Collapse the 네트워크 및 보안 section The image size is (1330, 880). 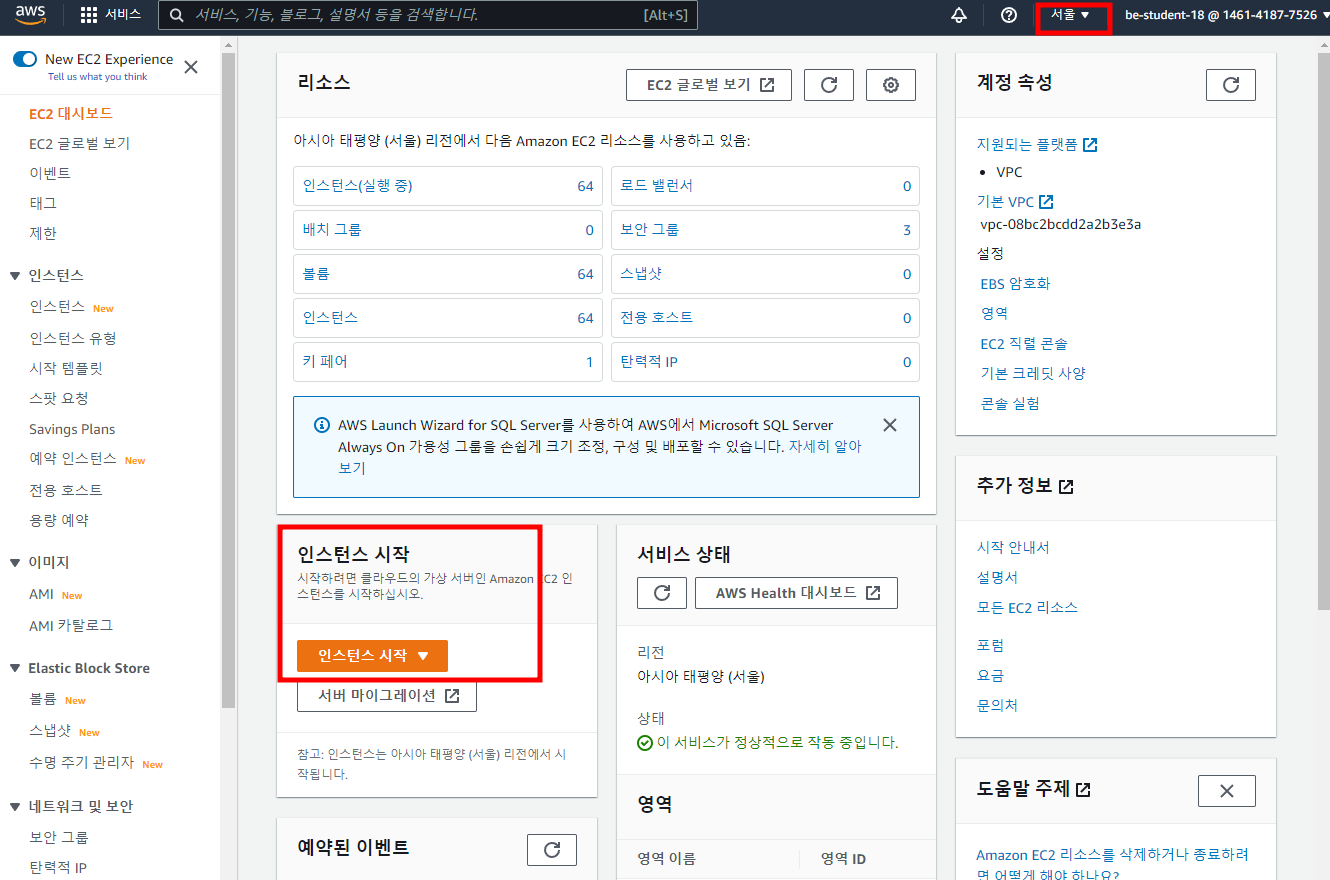click(x=14, y=806)
